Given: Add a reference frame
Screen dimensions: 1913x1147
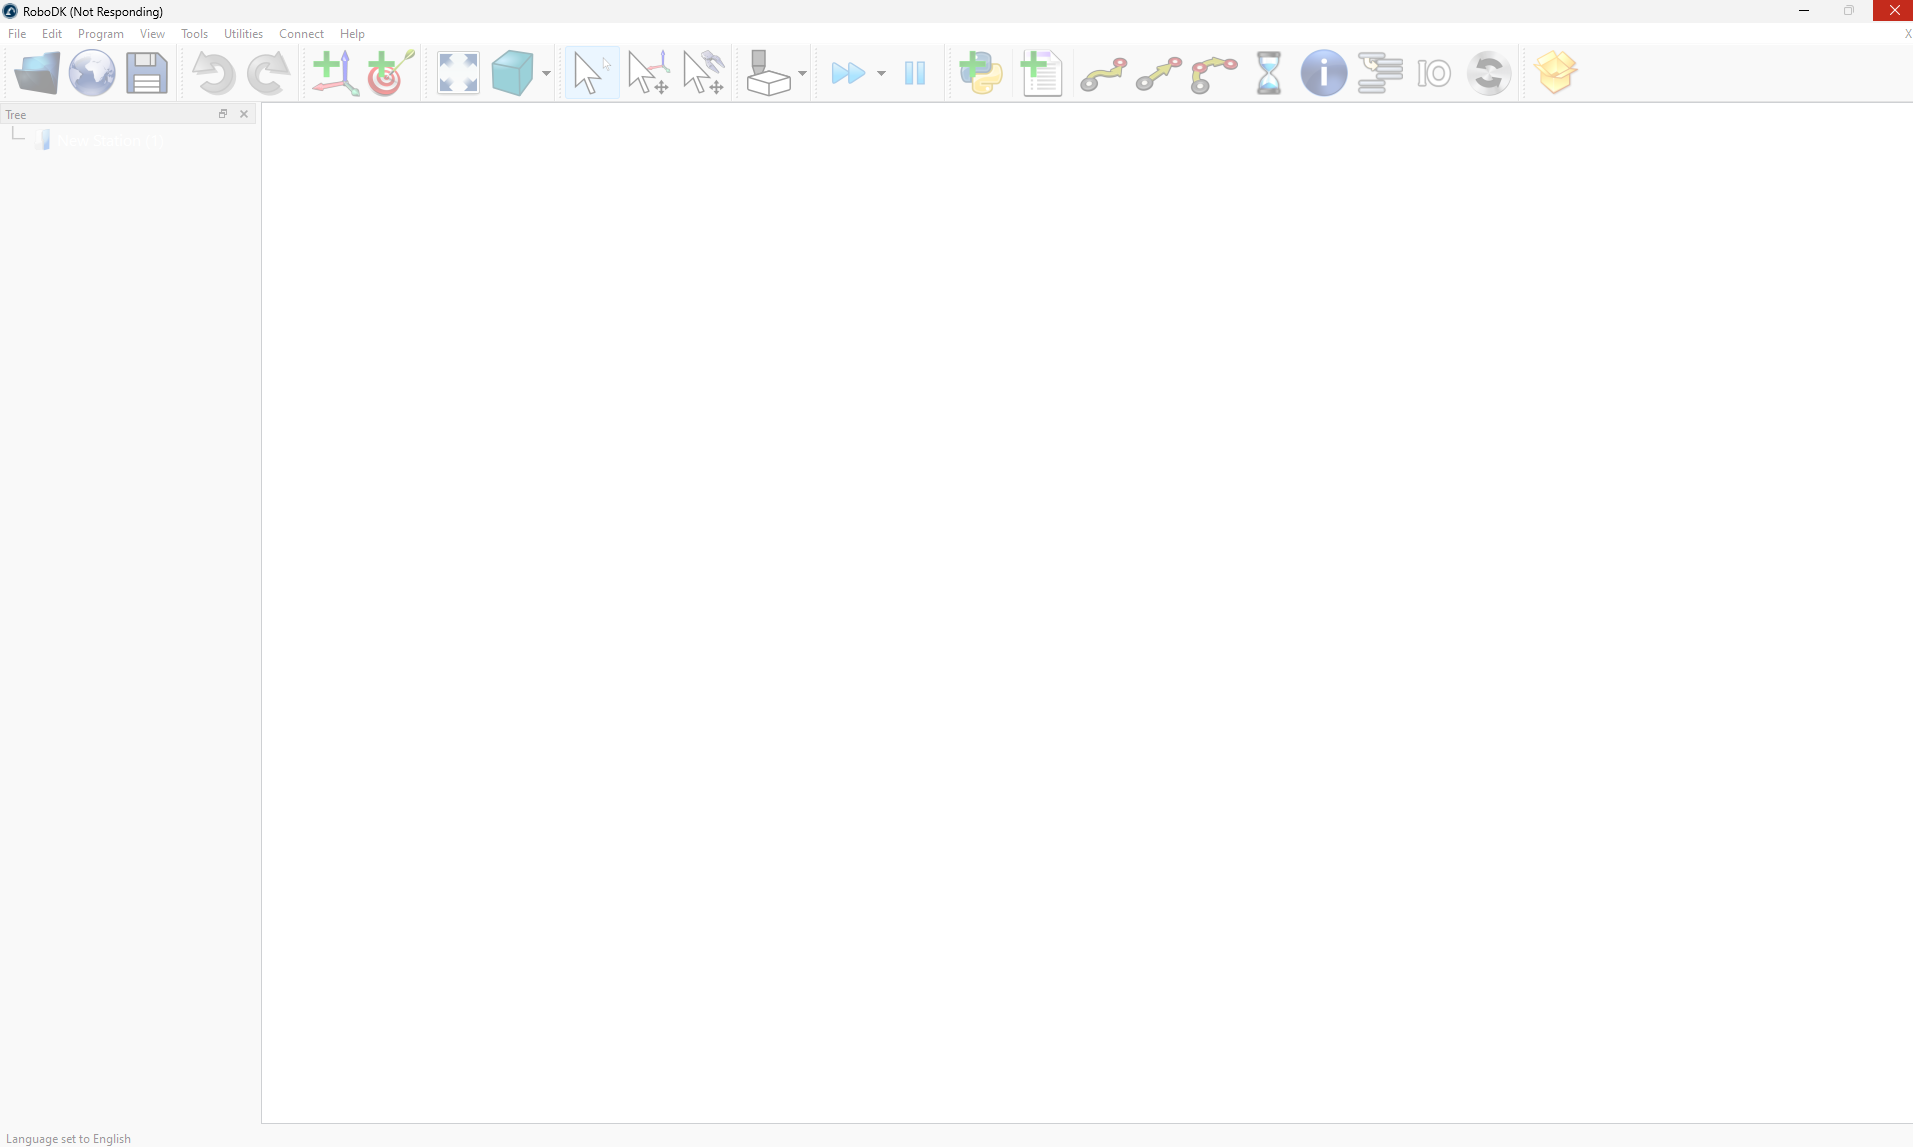Looking at the screenshot, I should click(335, 73).
